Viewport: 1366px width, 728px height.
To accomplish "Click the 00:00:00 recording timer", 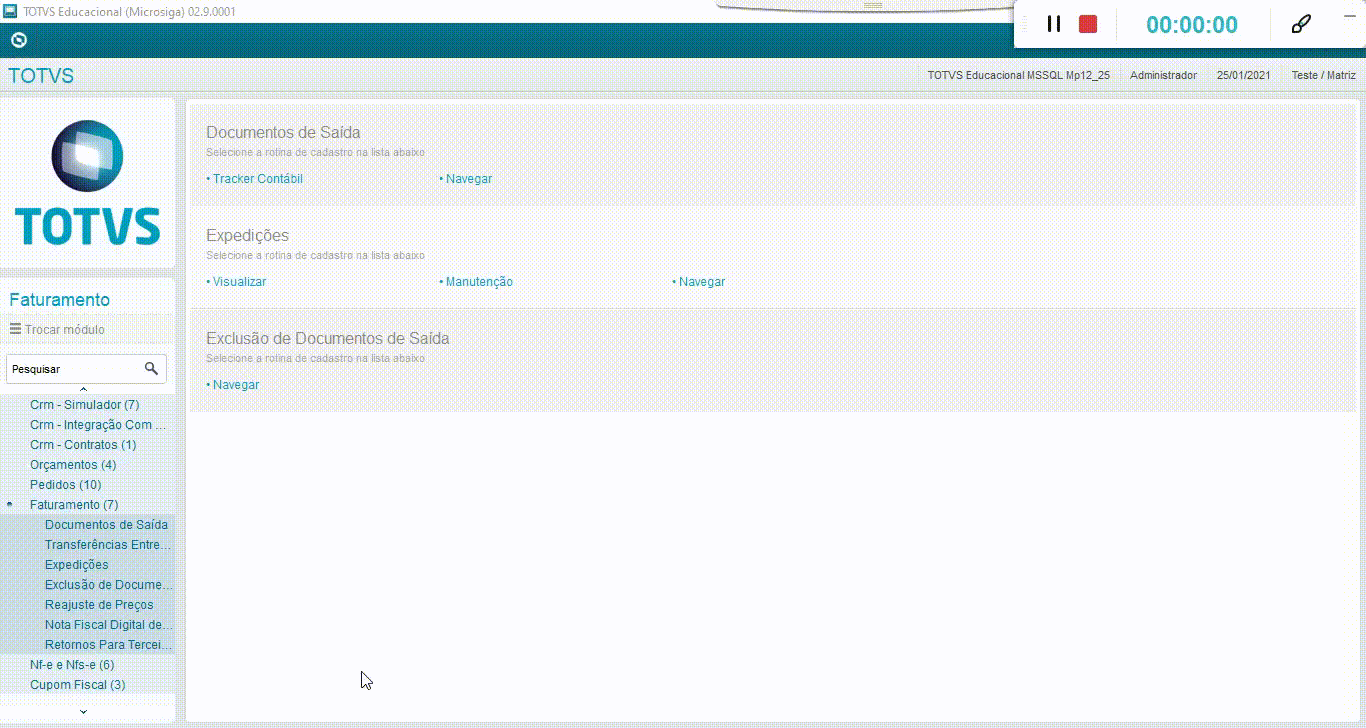I will pos(1192,25).
